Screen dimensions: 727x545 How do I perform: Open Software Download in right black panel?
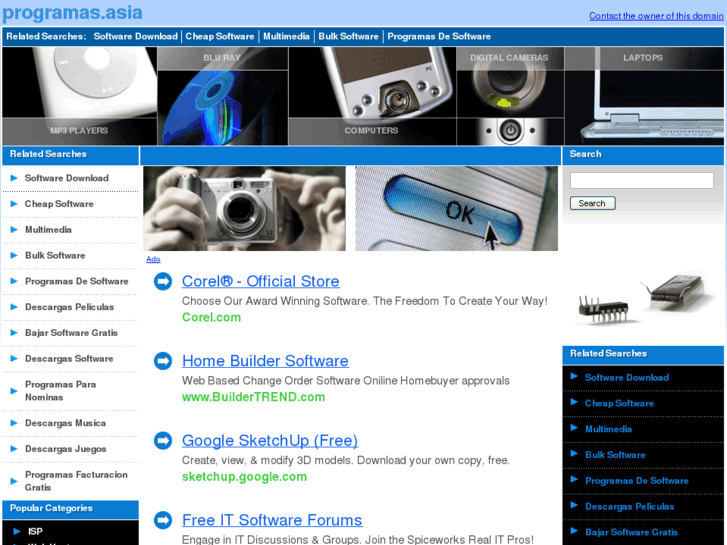(x=627, y=378)
